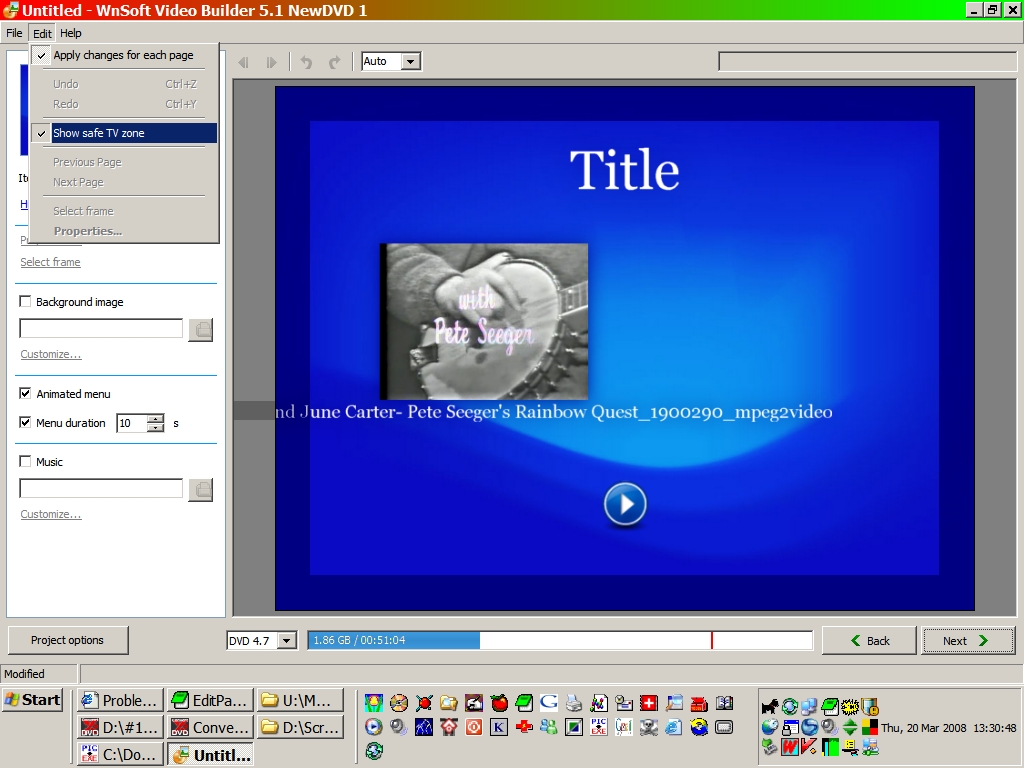
Task: Click Customize... link under Background image
Action: click(x=50, y=354)
